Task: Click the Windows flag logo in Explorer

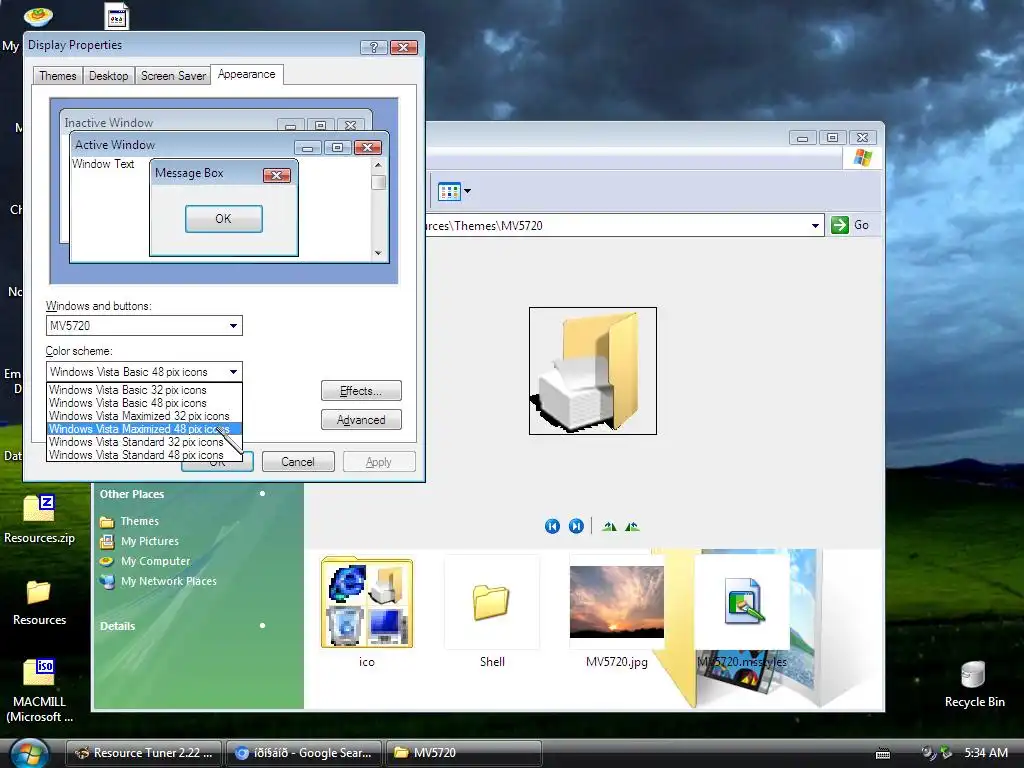Action: pyautogui.click(x=863, y=158)
